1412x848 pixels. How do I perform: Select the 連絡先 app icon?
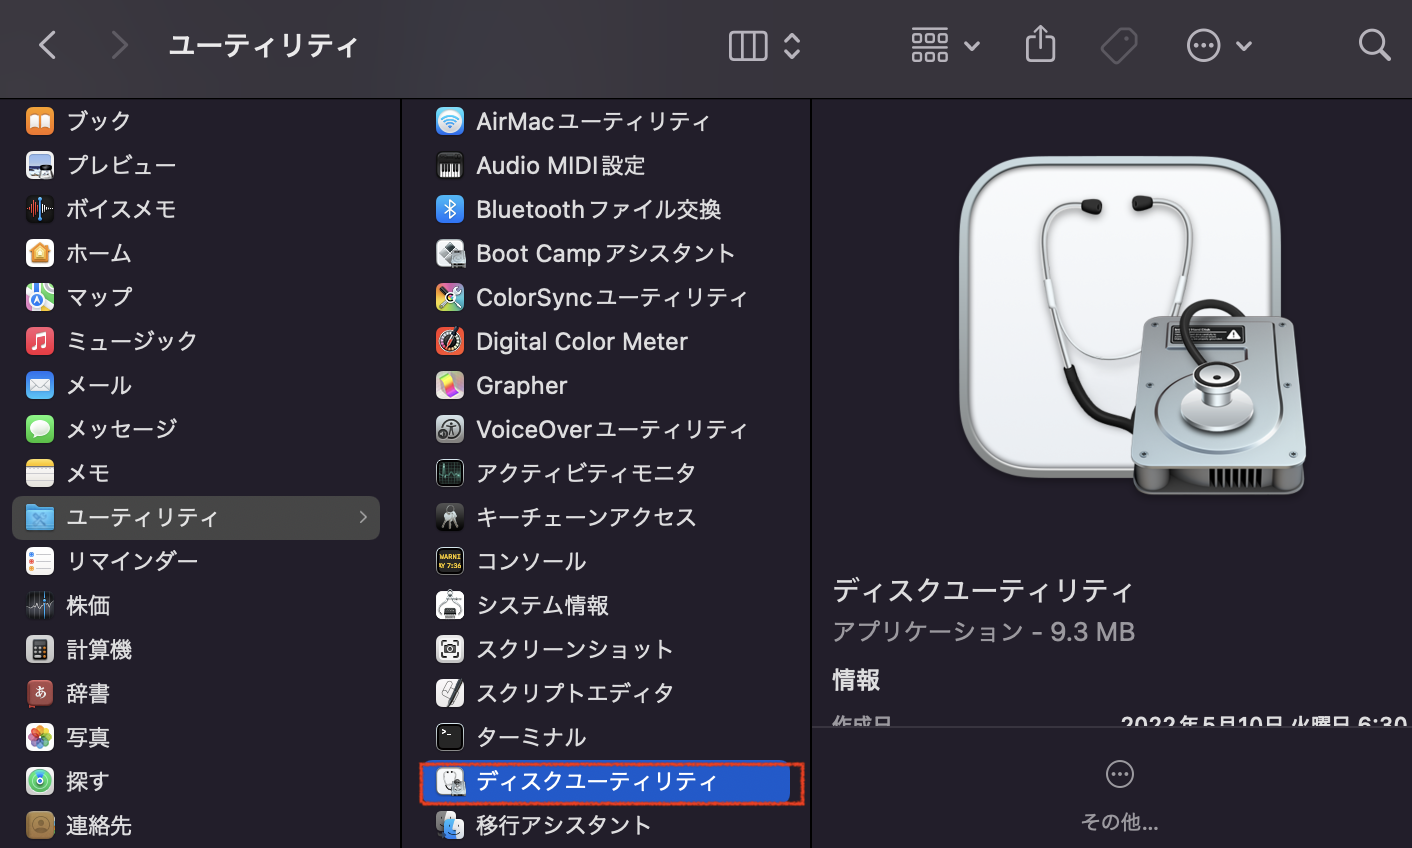[40, 825]
